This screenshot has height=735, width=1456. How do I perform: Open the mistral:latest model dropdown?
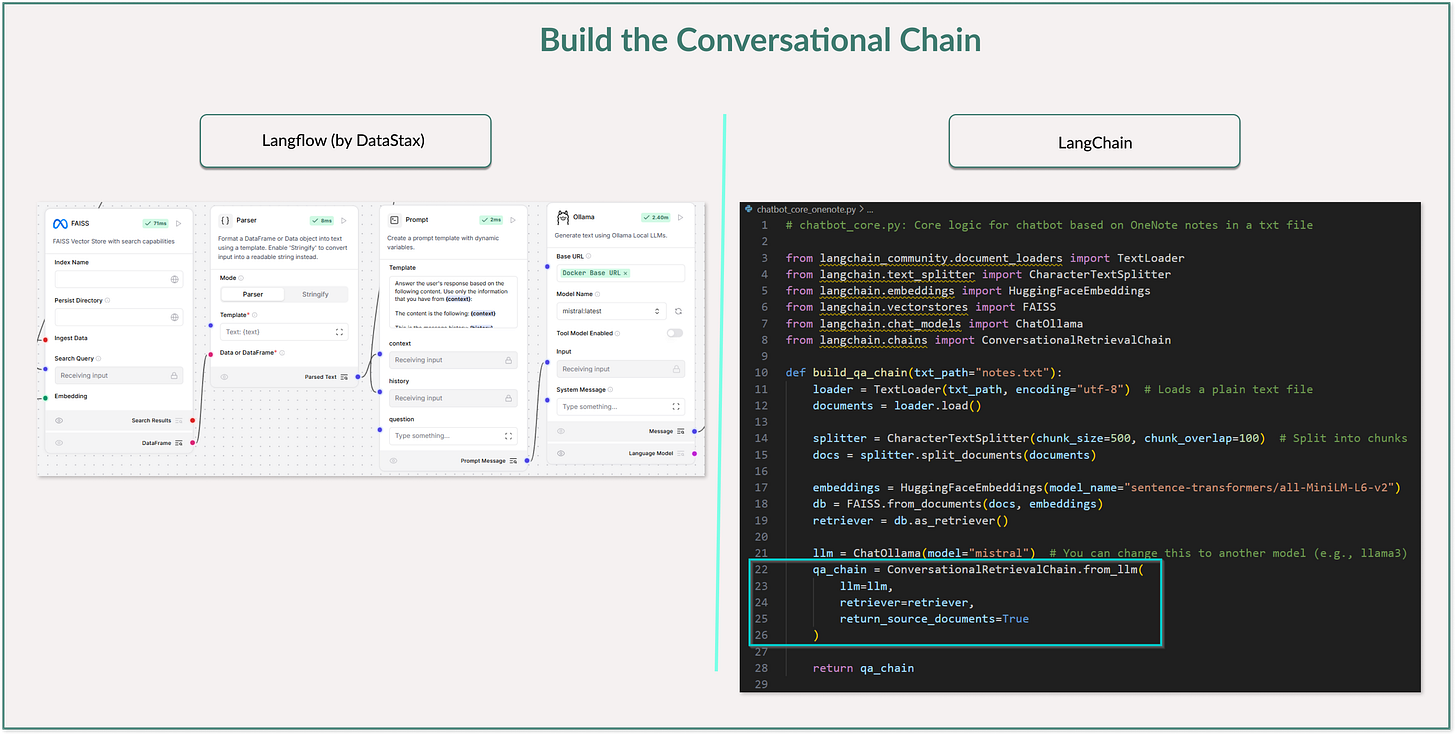pos(611,311)
